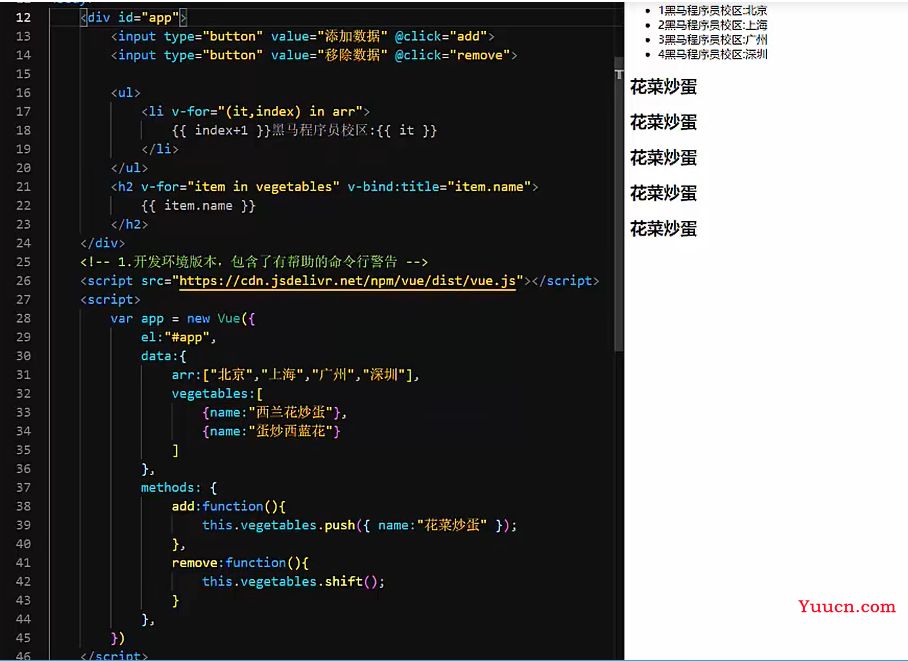Image resolution: width=908 pixels, height=661 pixels.
Task: Click the bottommost 花菜炒蛋 heading in preview
Action: [663, 229]
